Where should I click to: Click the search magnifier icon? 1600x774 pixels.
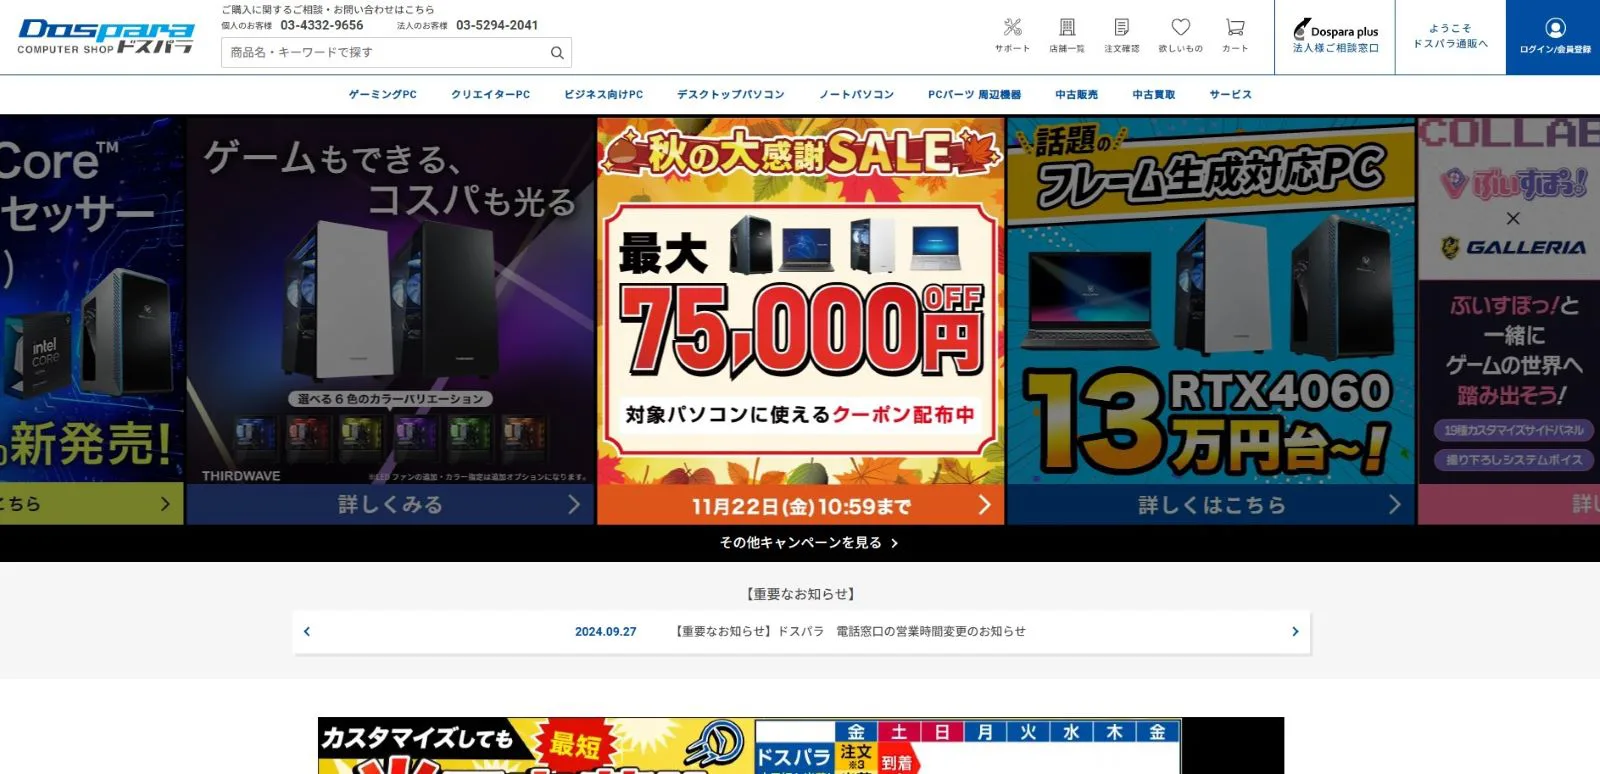tap(557, 53)
